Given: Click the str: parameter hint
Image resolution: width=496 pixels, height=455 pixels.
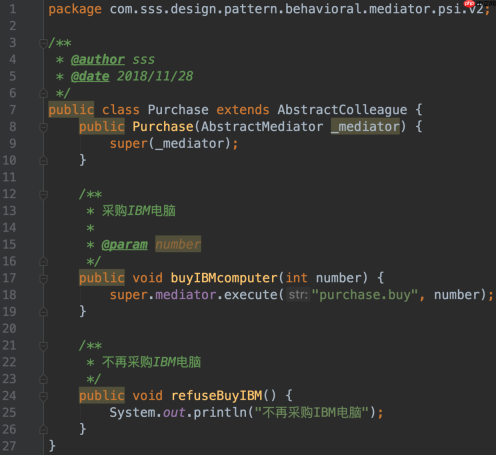Looking at the screenshot, I should coord(298,295).
